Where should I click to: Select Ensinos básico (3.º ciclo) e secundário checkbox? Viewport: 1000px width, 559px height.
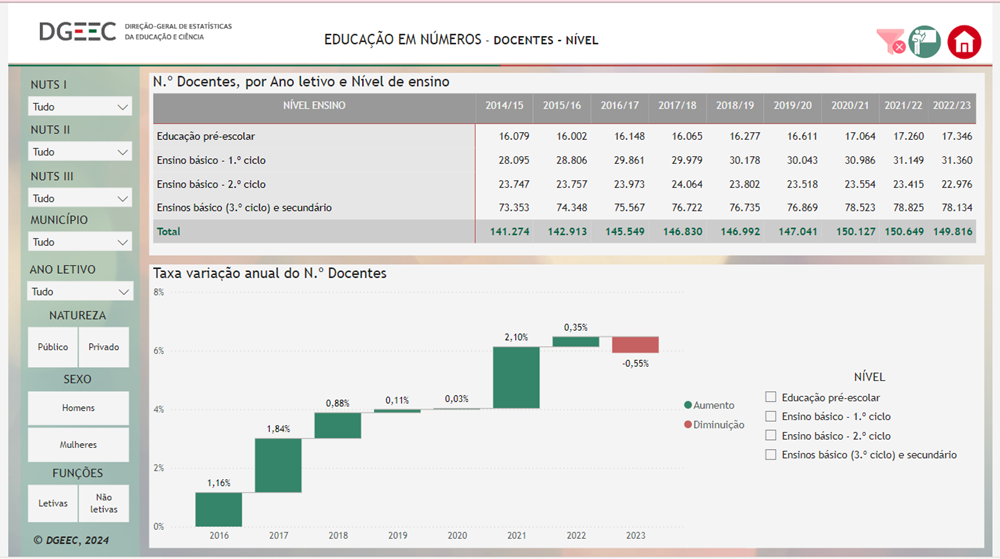pos(770,454)
